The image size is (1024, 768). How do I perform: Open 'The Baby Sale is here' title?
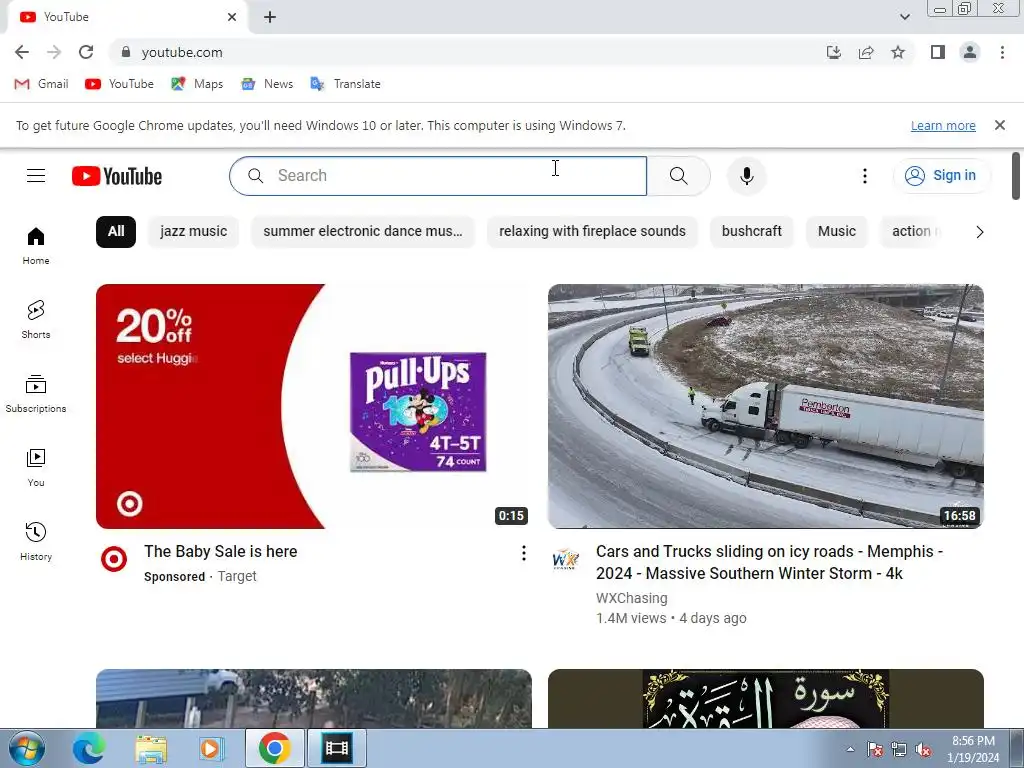pyautogui.click(x=221, y=552)
